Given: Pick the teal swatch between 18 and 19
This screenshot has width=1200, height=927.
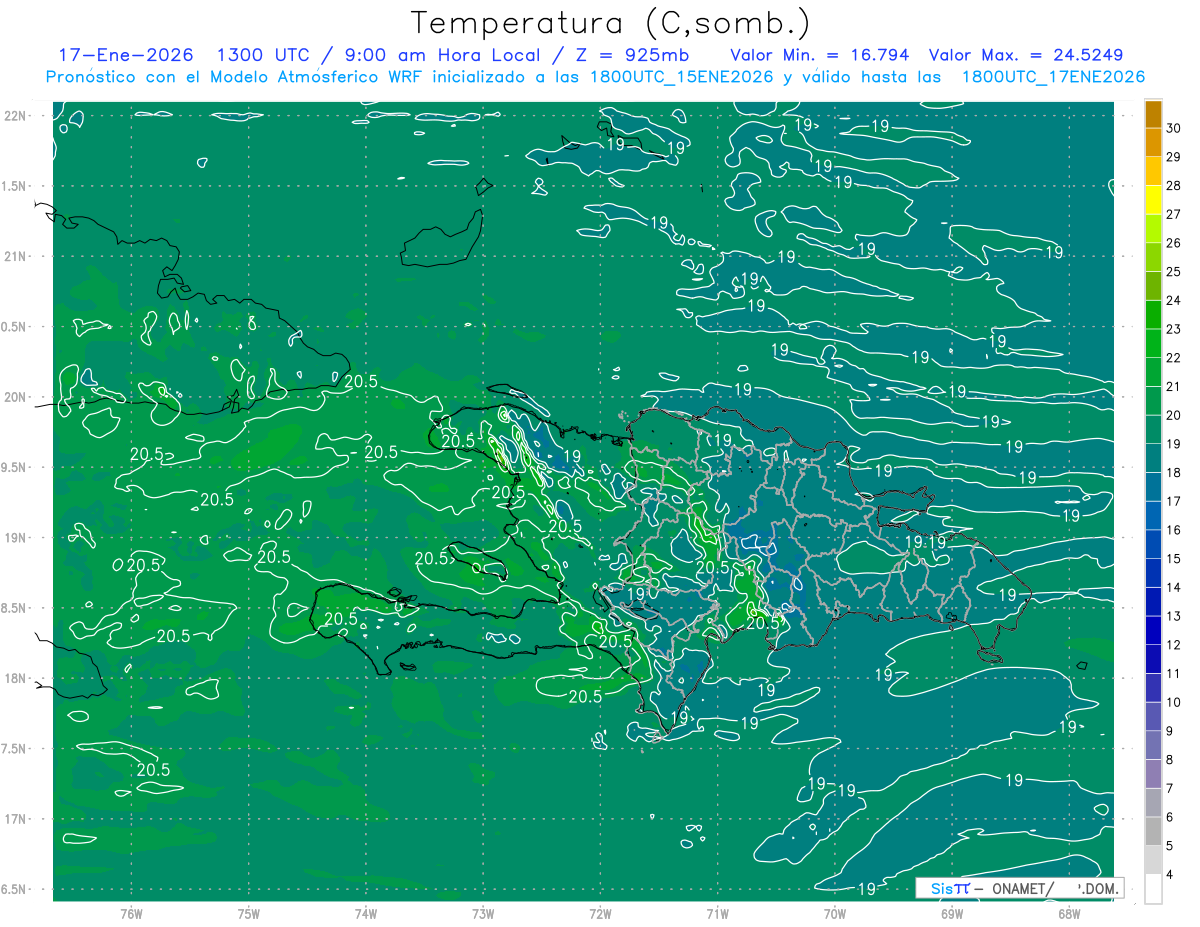Looking at the screenshot, I should (1153, 458).
